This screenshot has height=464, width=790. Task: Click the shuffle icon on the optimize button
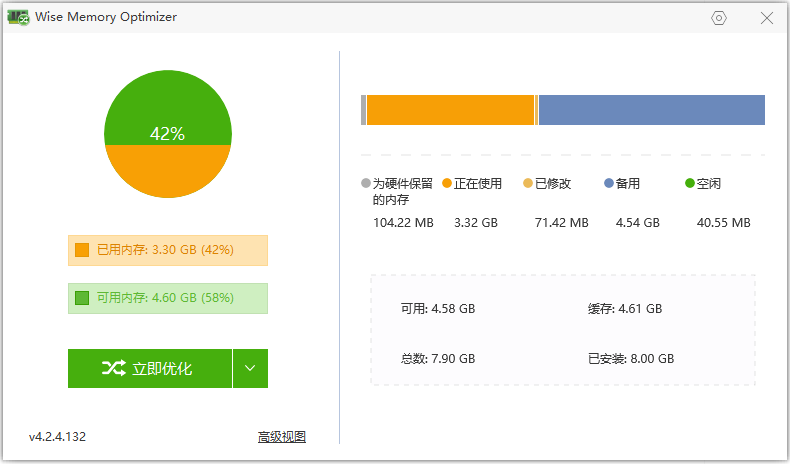click(x=113, y=368)
